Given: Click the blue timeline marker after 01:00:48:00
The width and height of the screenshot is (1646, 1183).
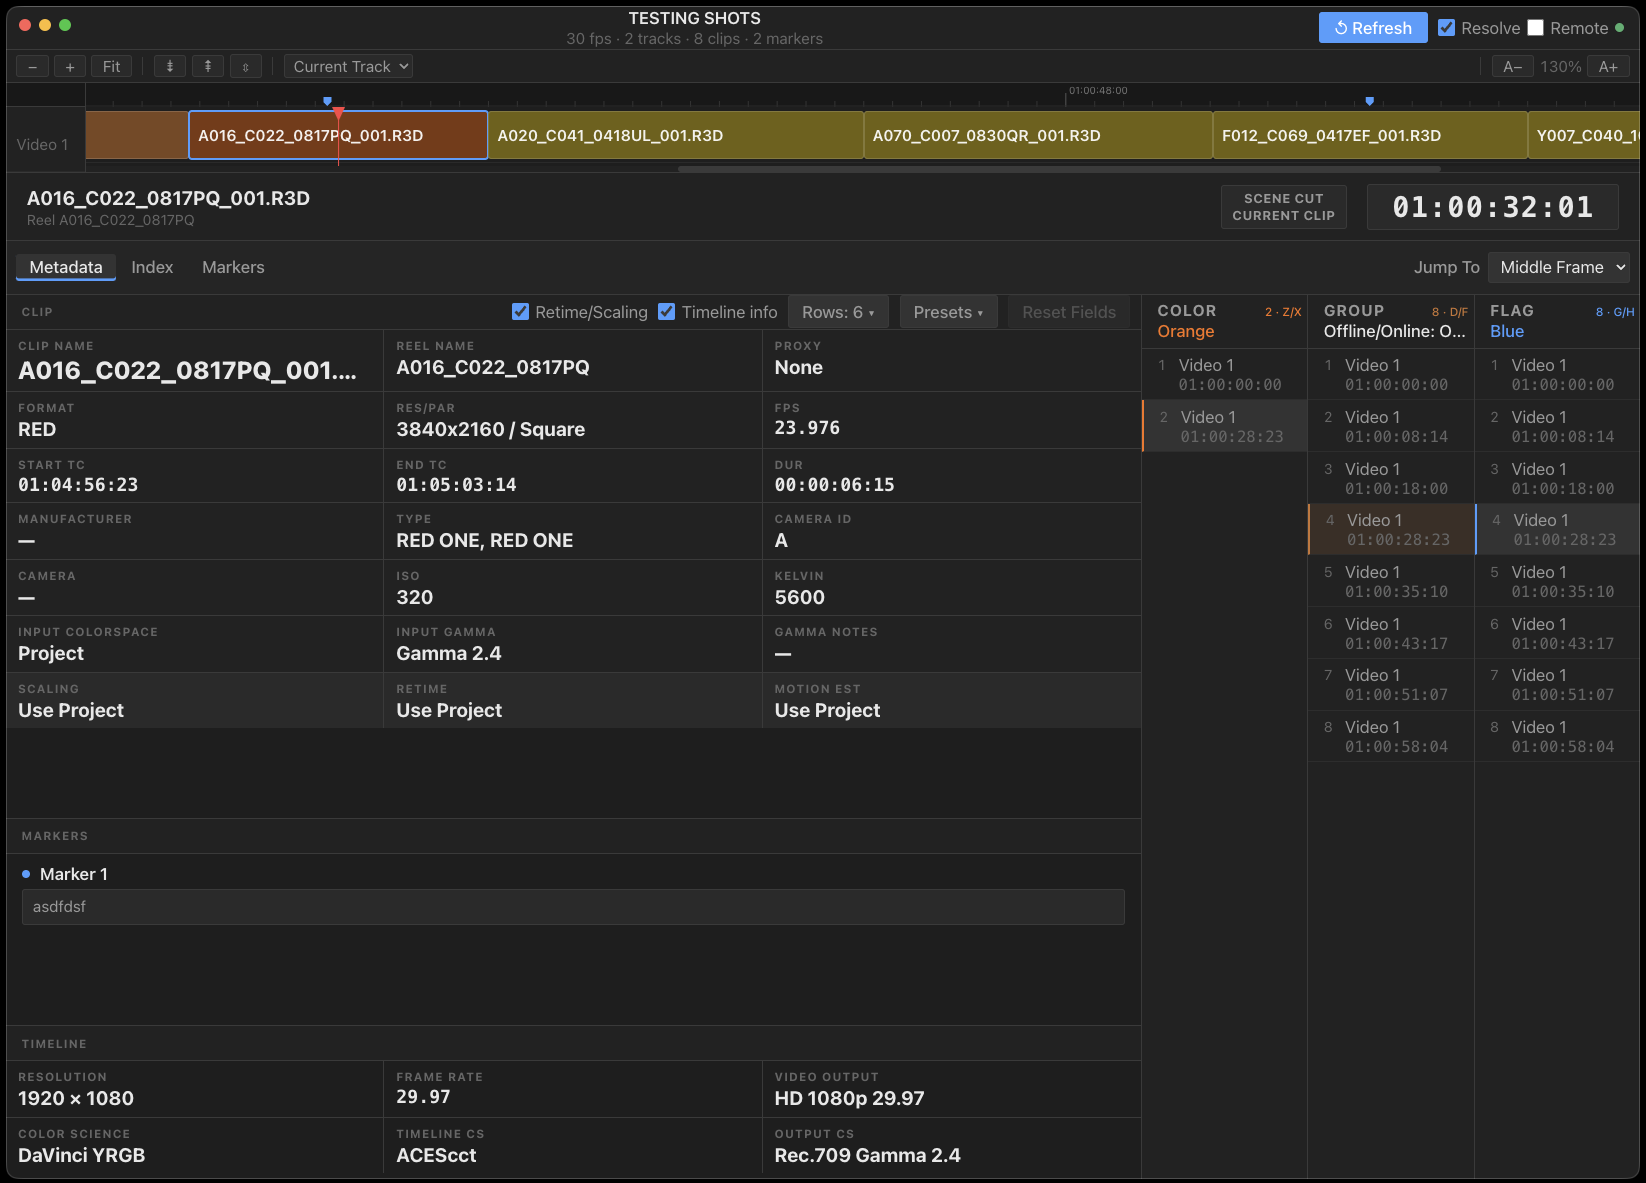Looking at the screenshot, I should click(1370, 101).
